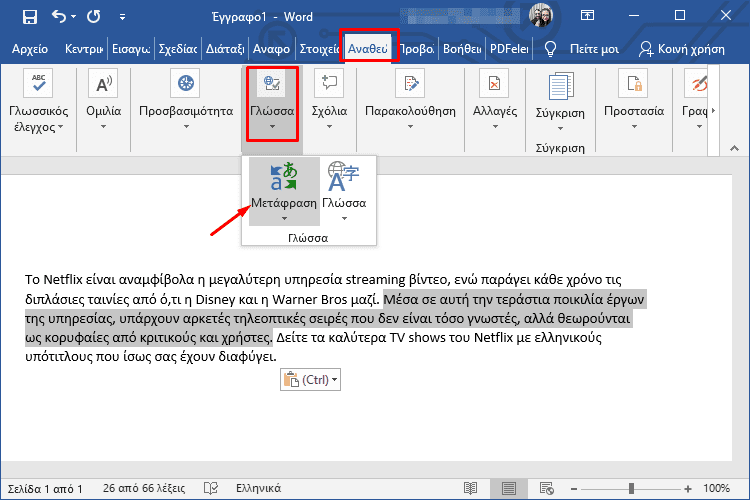Click the Μετάφραση translate icon
This screenshot has width=750, height=500.
[x=284, y=176]
